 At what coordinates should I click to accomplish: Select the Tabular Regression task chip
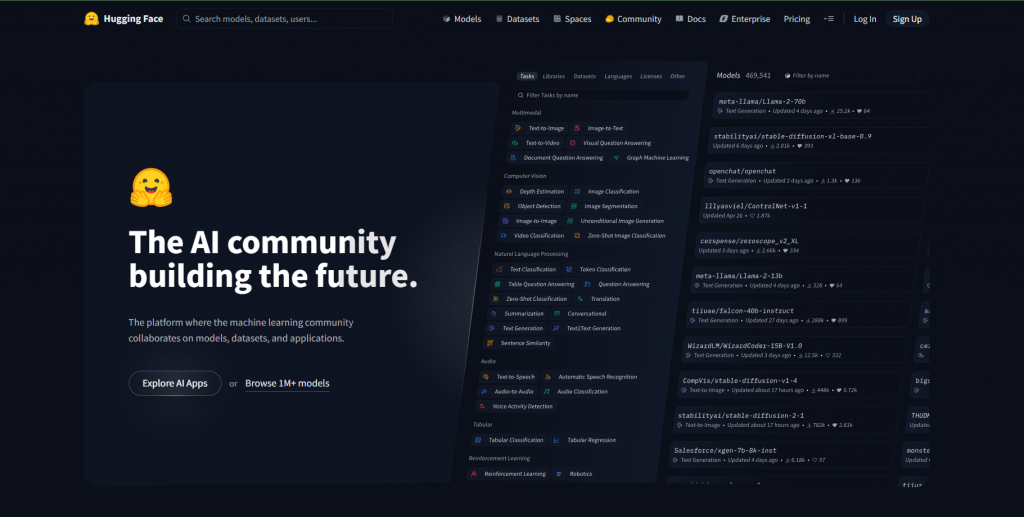click(584, 441)
